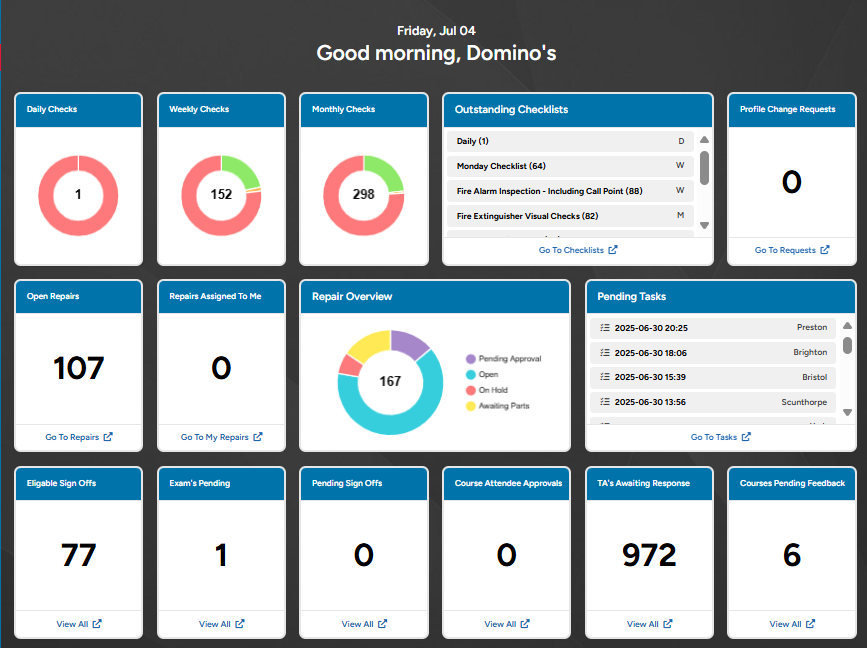
Task: Click external-link icon beside Go To Requests
Action: coord(824,250)
